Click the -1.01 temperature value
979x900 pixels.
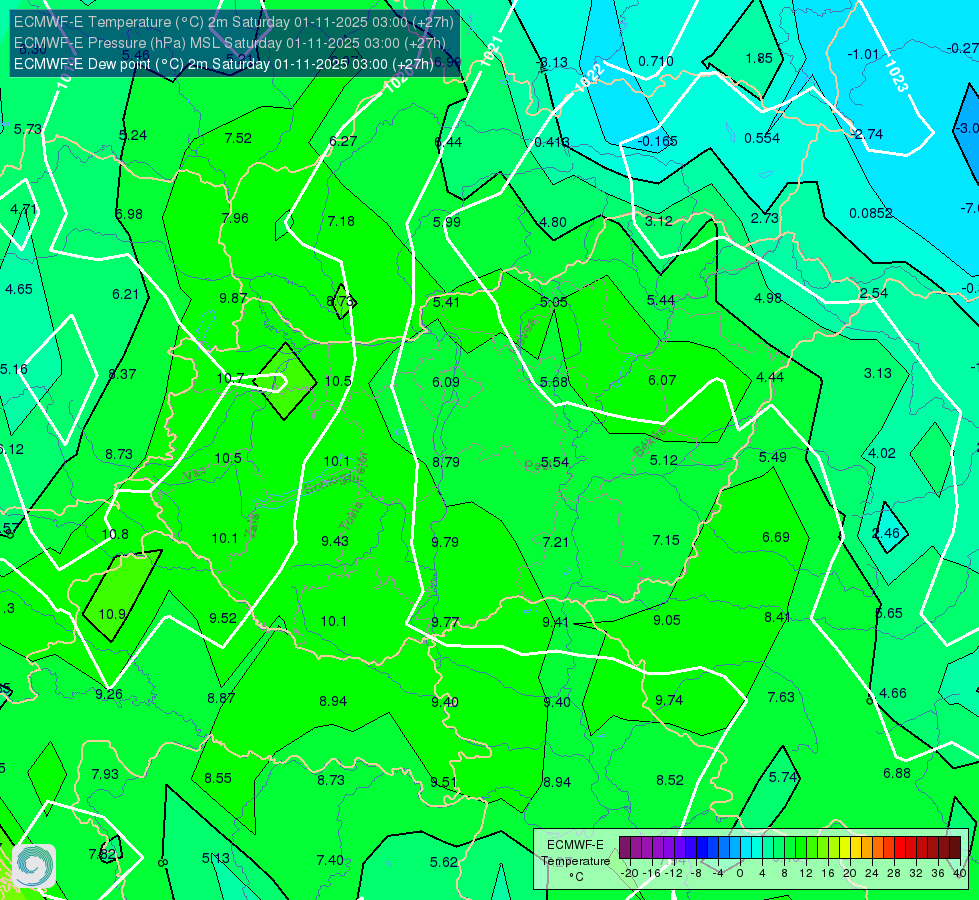(863, 54)
